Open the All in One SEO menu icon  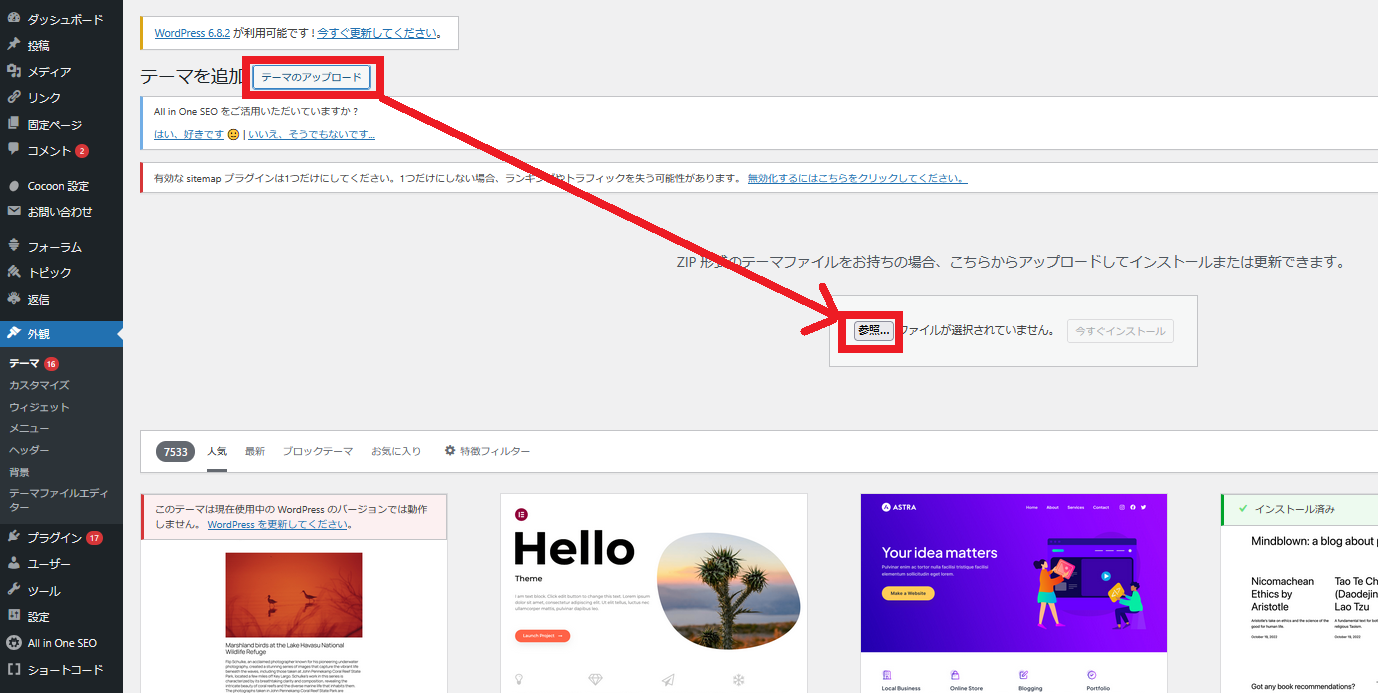14,643
